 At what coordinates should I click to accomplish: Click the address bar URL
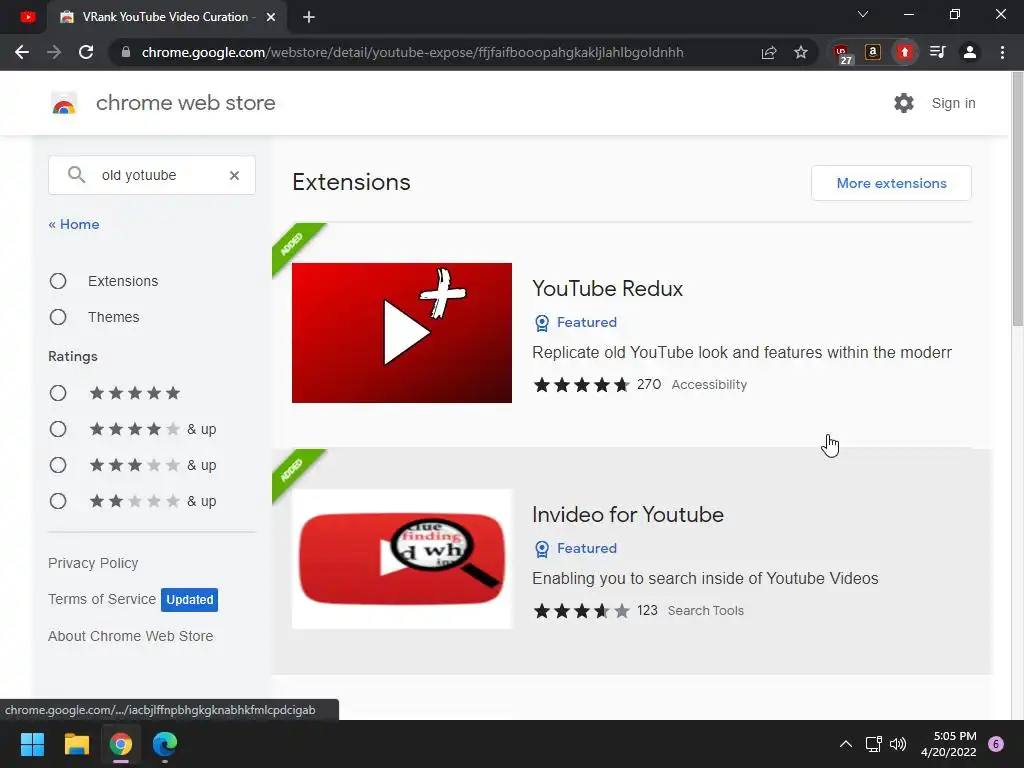pos(412,52)
